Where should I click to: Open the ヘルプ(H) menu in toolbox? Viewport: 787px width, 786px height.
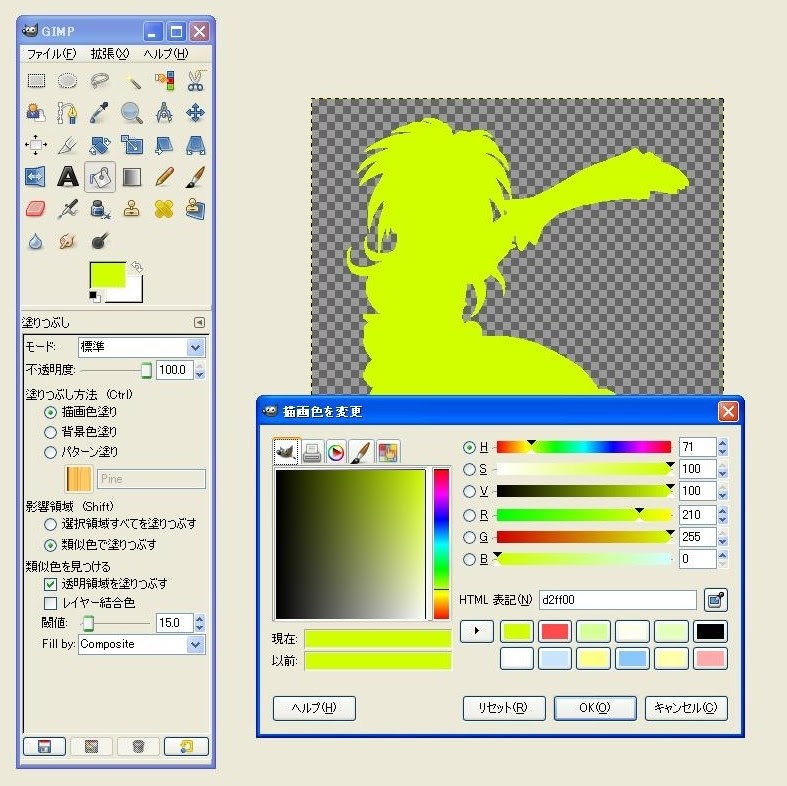tap(166, 54)
